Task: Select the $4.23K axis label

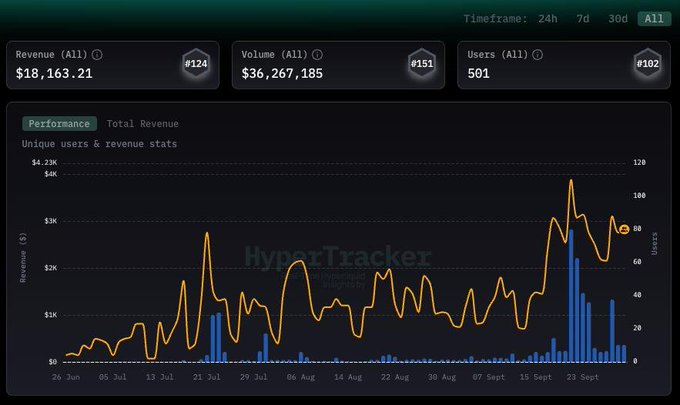Action: pyautogui.click(x=44, y=163)
